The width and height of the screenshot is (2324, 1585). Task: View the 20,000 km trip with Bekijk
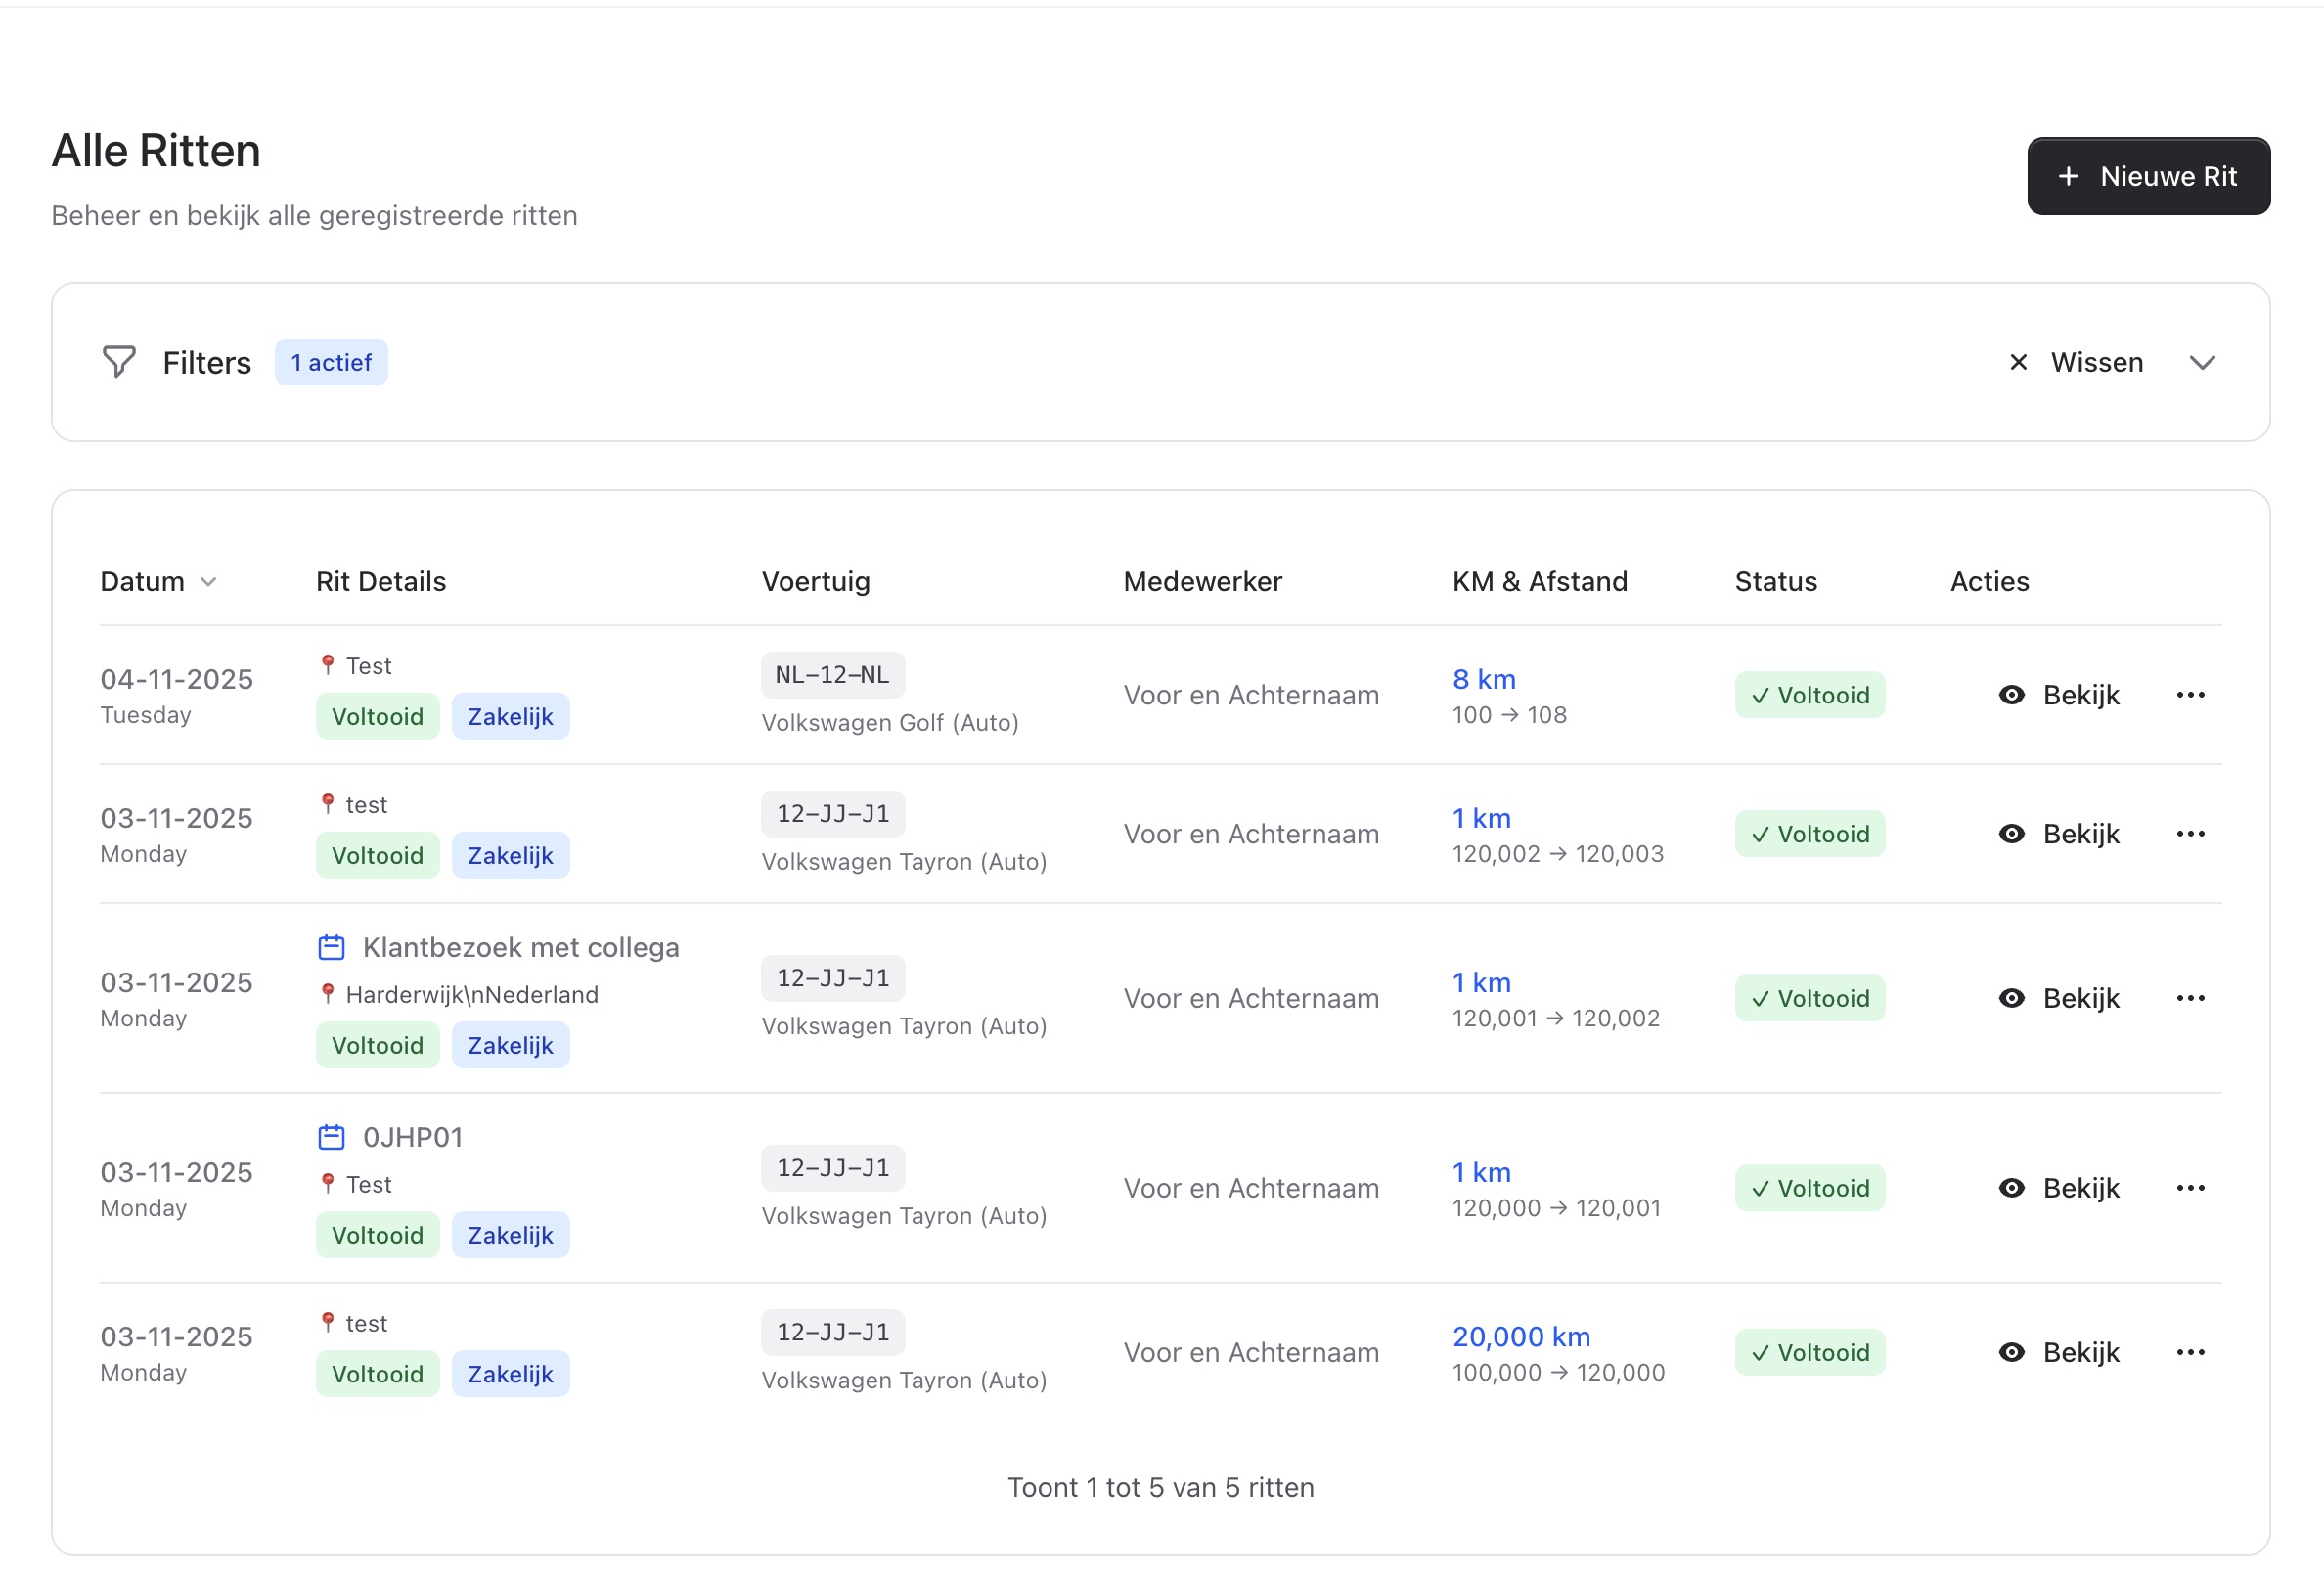point(2059,1352)
